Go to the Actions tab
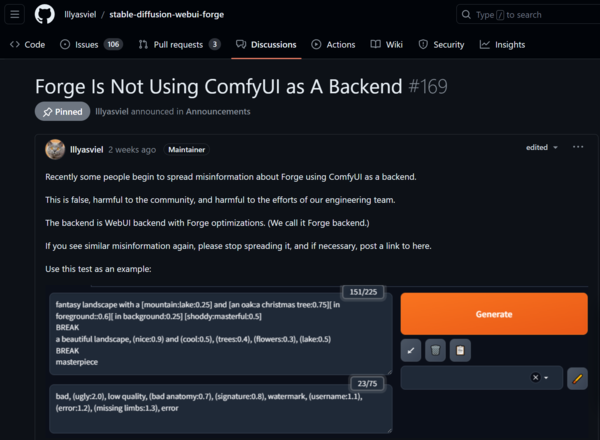The width and height of the screenshot is (600, 440). [333, 44]
